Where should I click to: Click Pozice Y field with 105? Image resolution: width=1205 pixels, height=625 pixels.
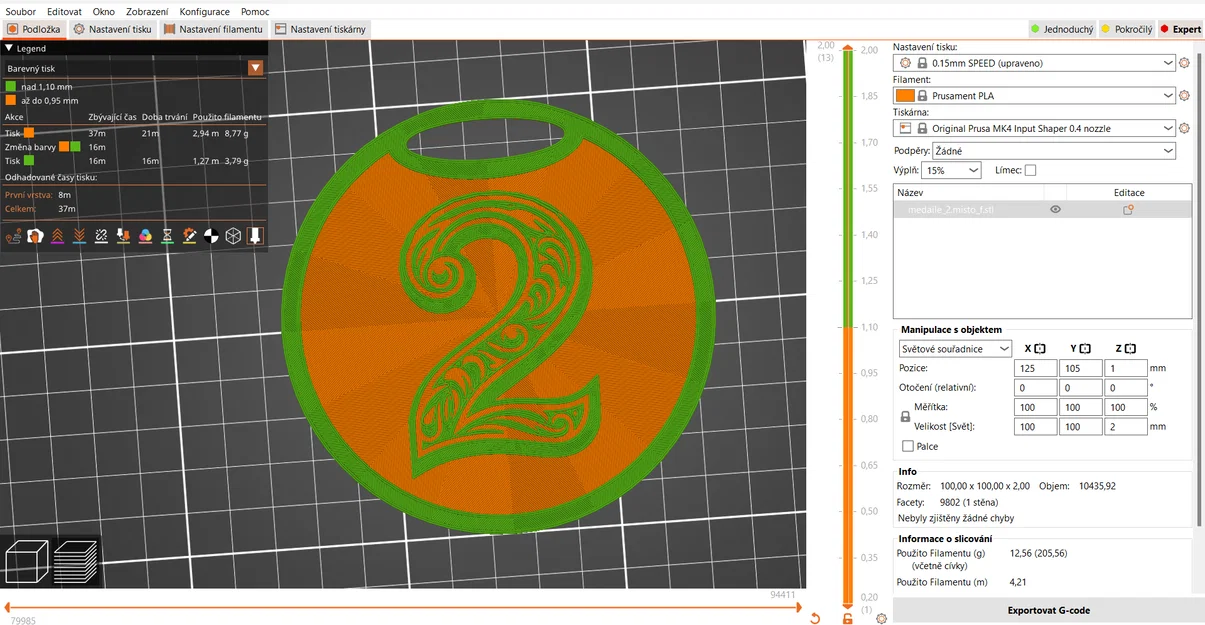1080,368
